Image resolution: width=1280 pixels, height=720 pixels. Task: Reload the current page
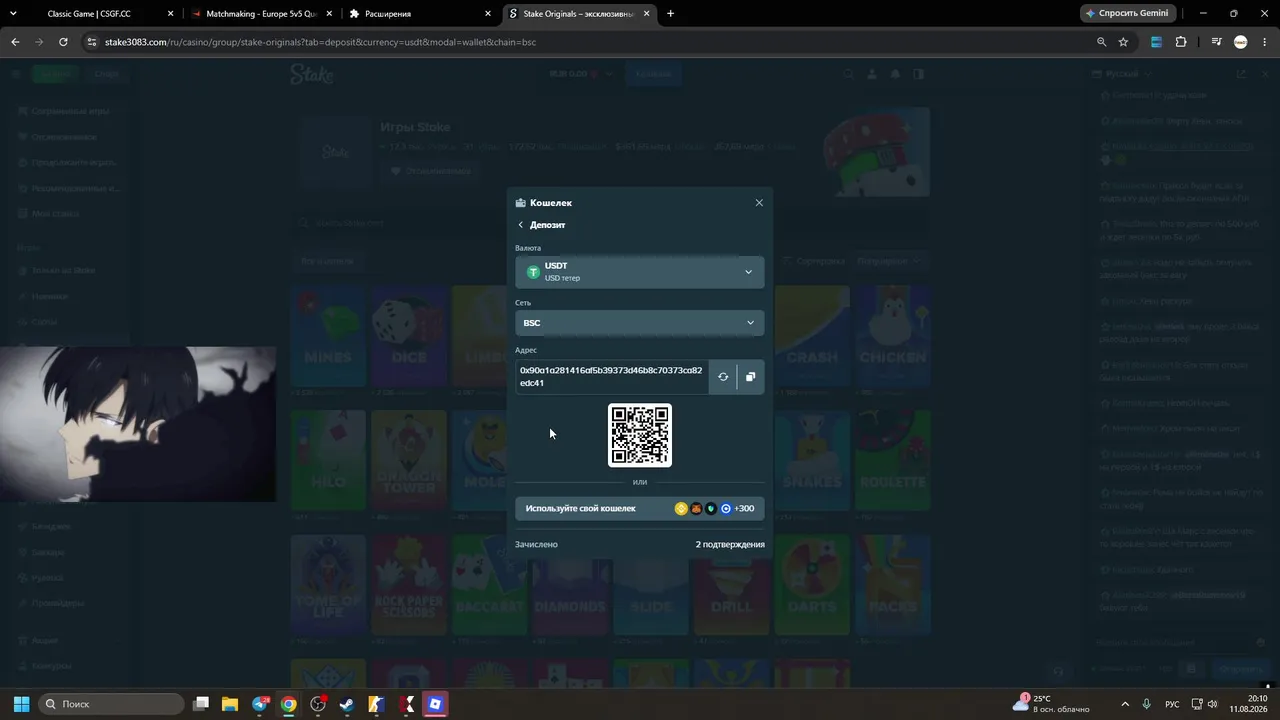pyautogui.click(x=63, y=42)
